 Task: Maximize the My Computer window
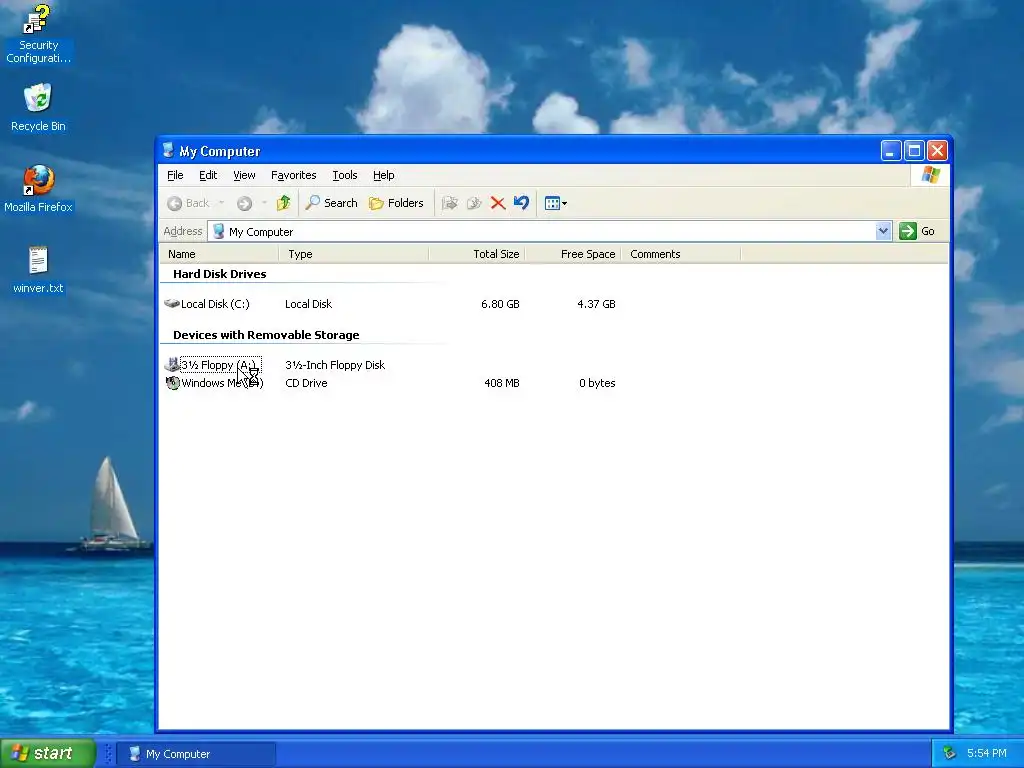(914, 151)
